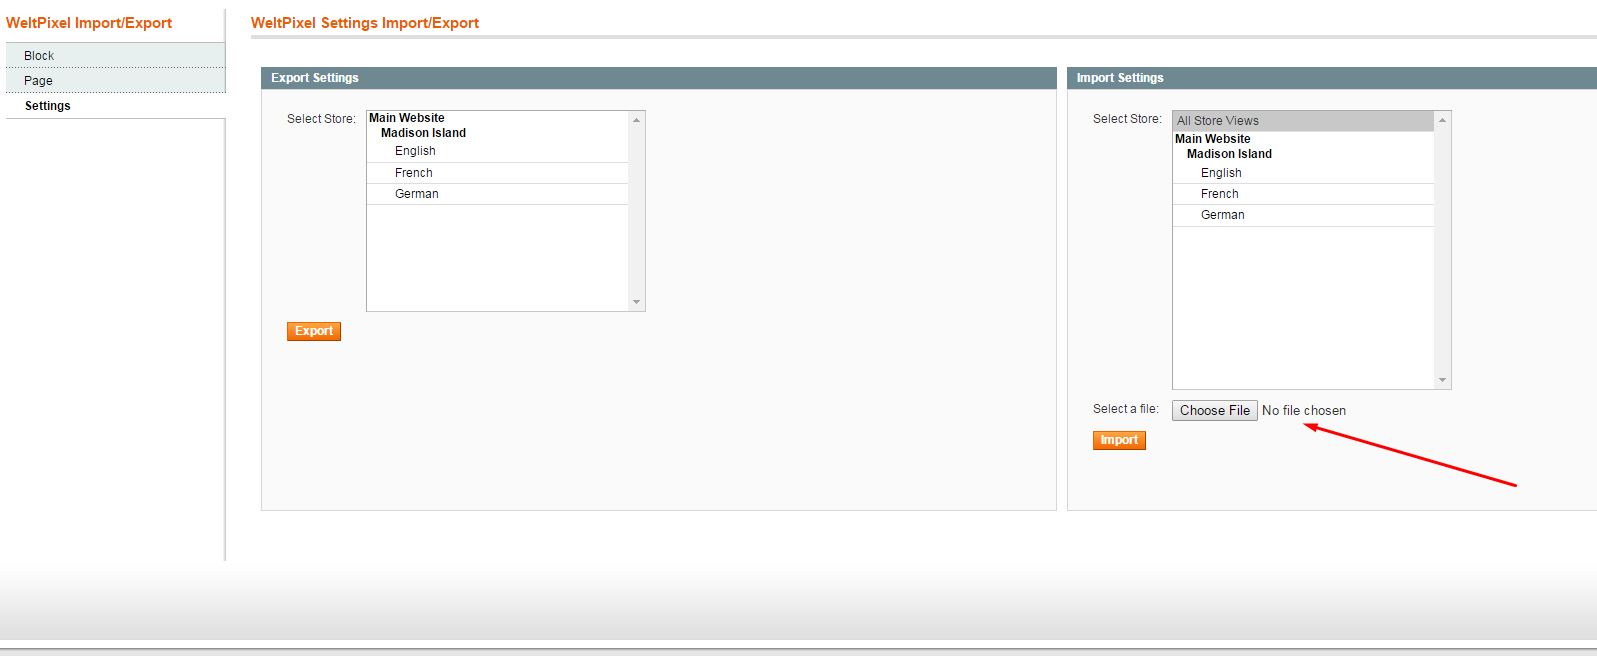This screenshot has height=656, width=1597.
Task: Open the Block section in sidebar
Action: (x=39, y=56)
